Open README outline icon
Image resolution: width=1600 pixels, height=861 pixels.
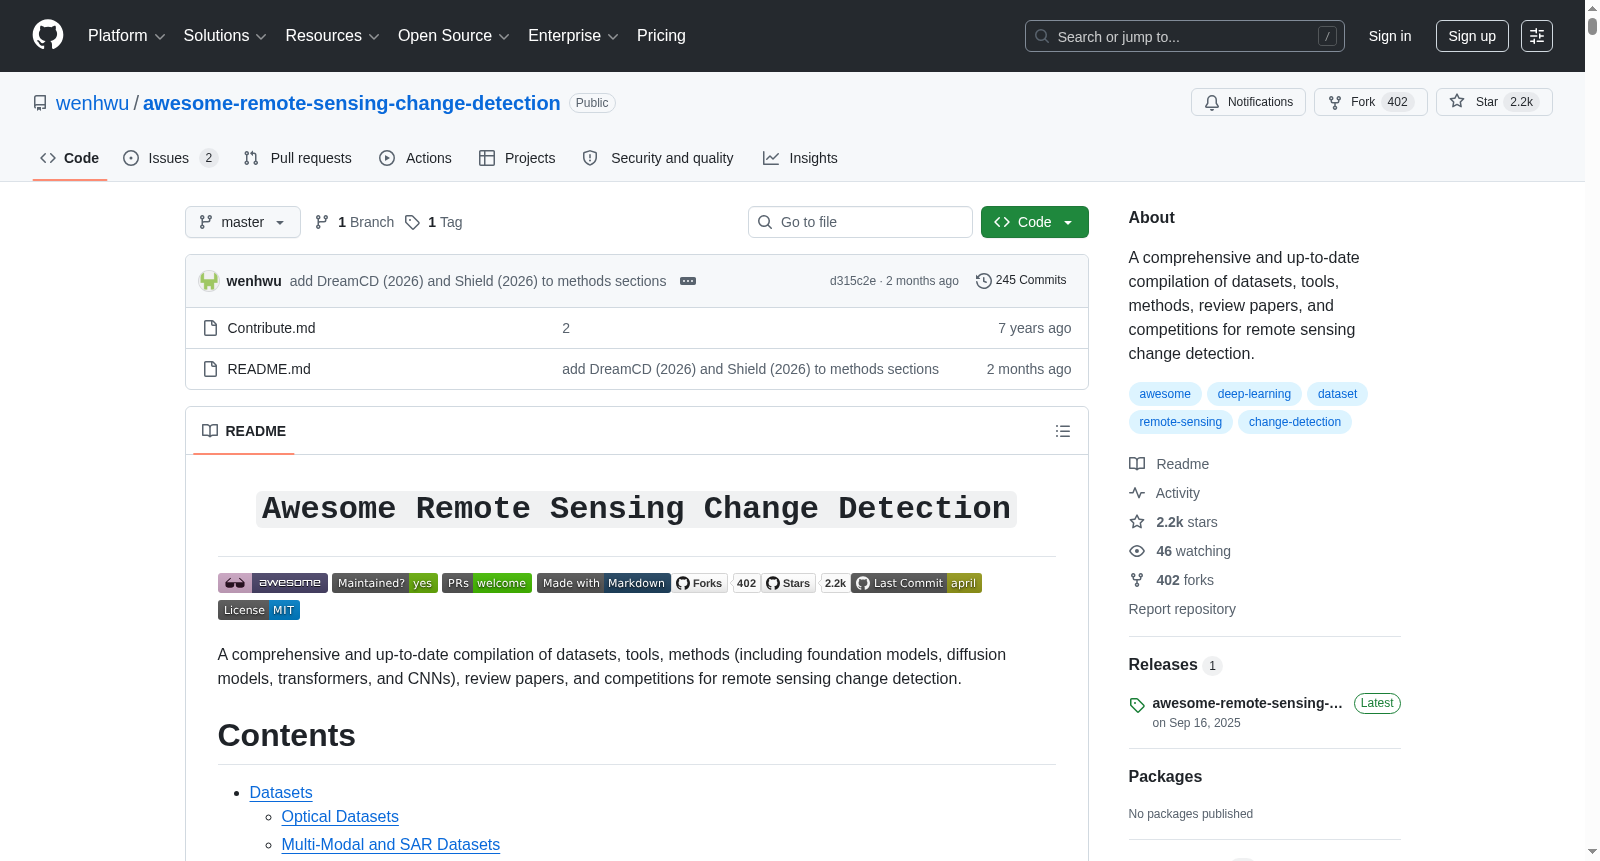pyautogui.click(x=1062, y=431)
